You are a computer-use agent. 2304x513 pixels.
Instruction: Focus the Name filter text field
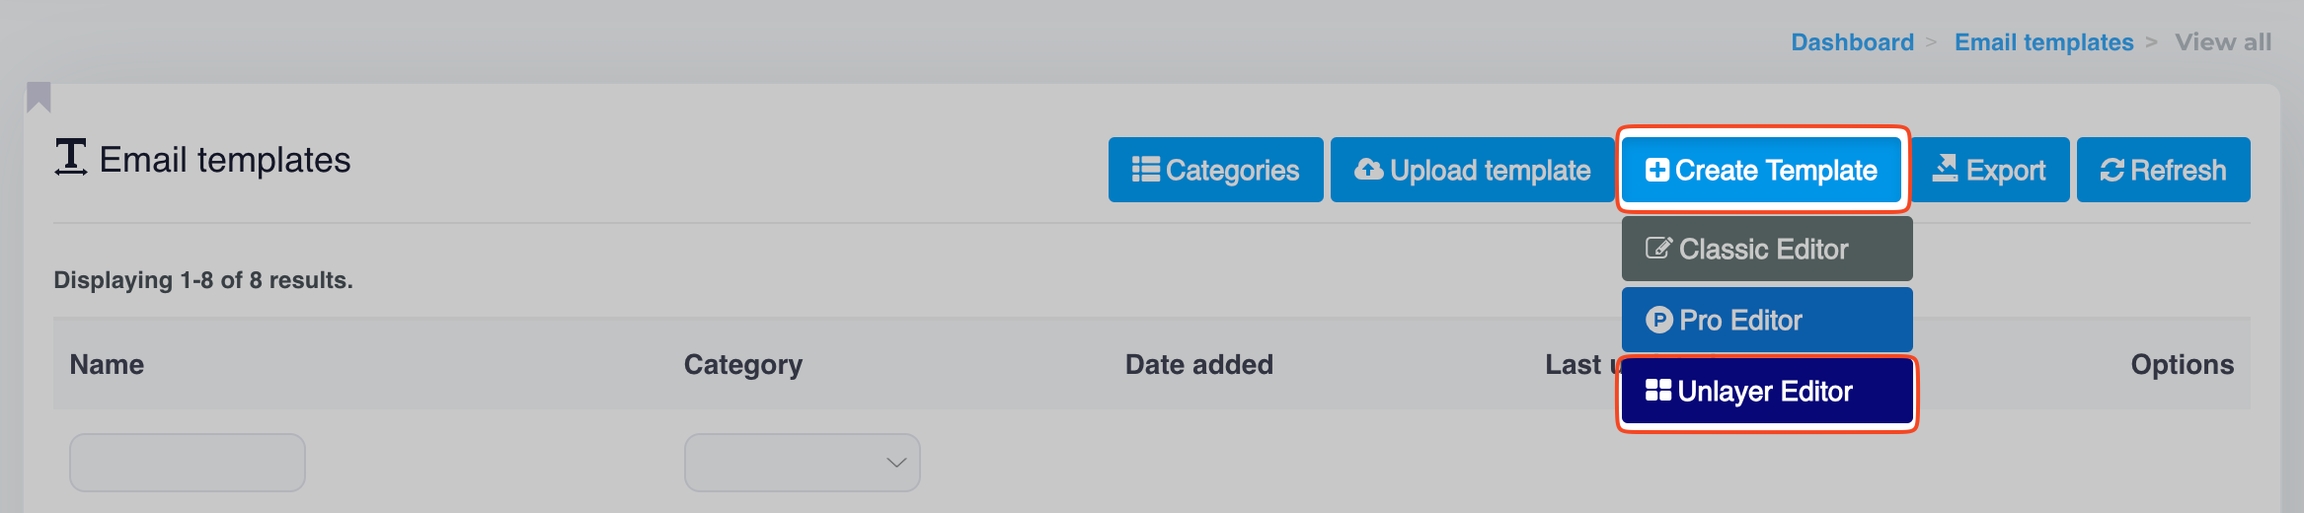[x=187, y=463]
